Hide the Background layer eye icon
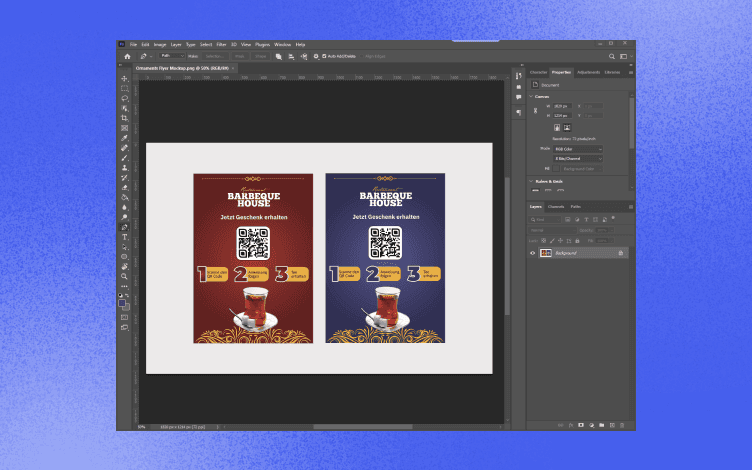752x470 pixels. (x=532, y=253)
